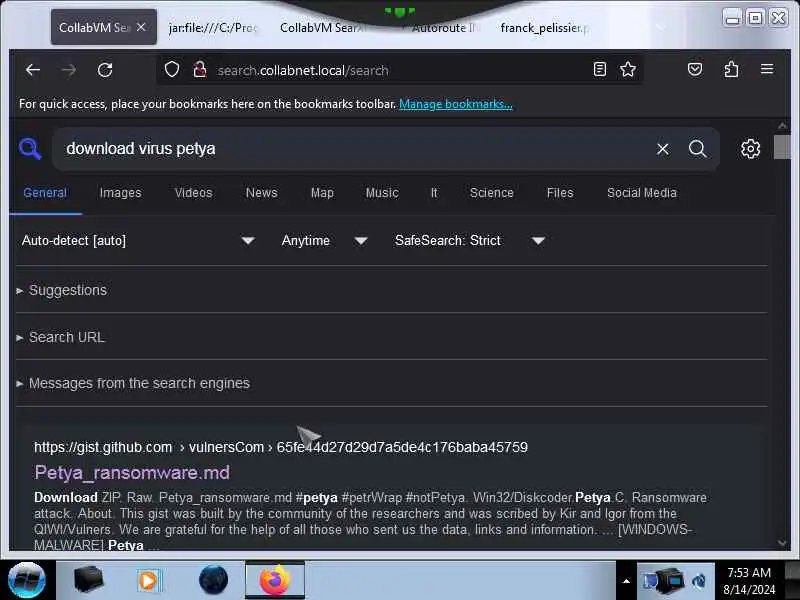Open search preferences gear

pos(750,149)
